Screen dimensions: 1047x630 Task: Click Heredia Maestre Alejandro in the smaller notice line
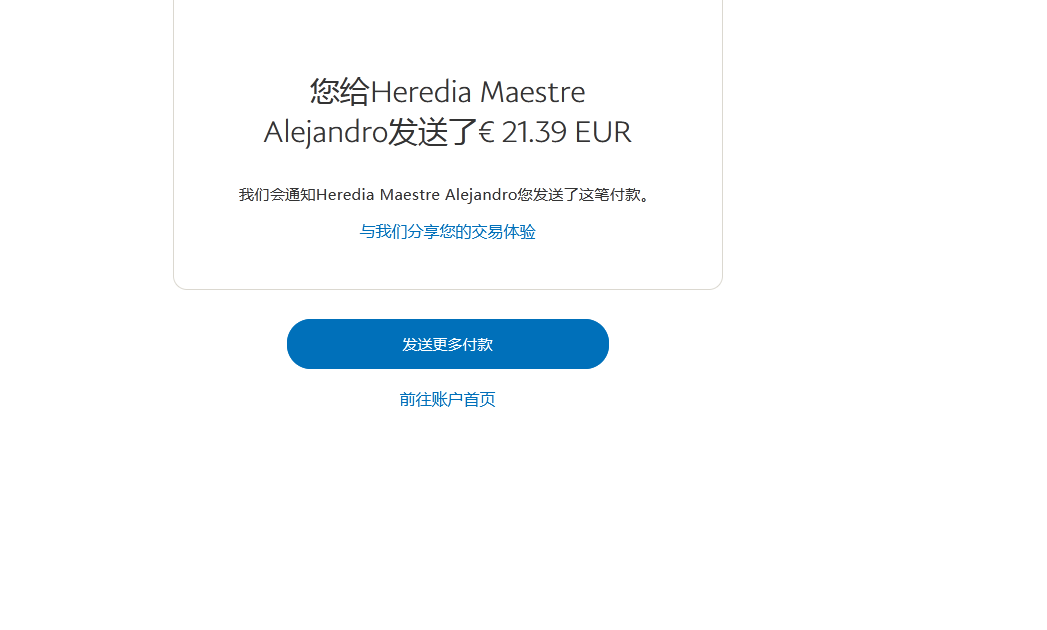pos(417,195)
